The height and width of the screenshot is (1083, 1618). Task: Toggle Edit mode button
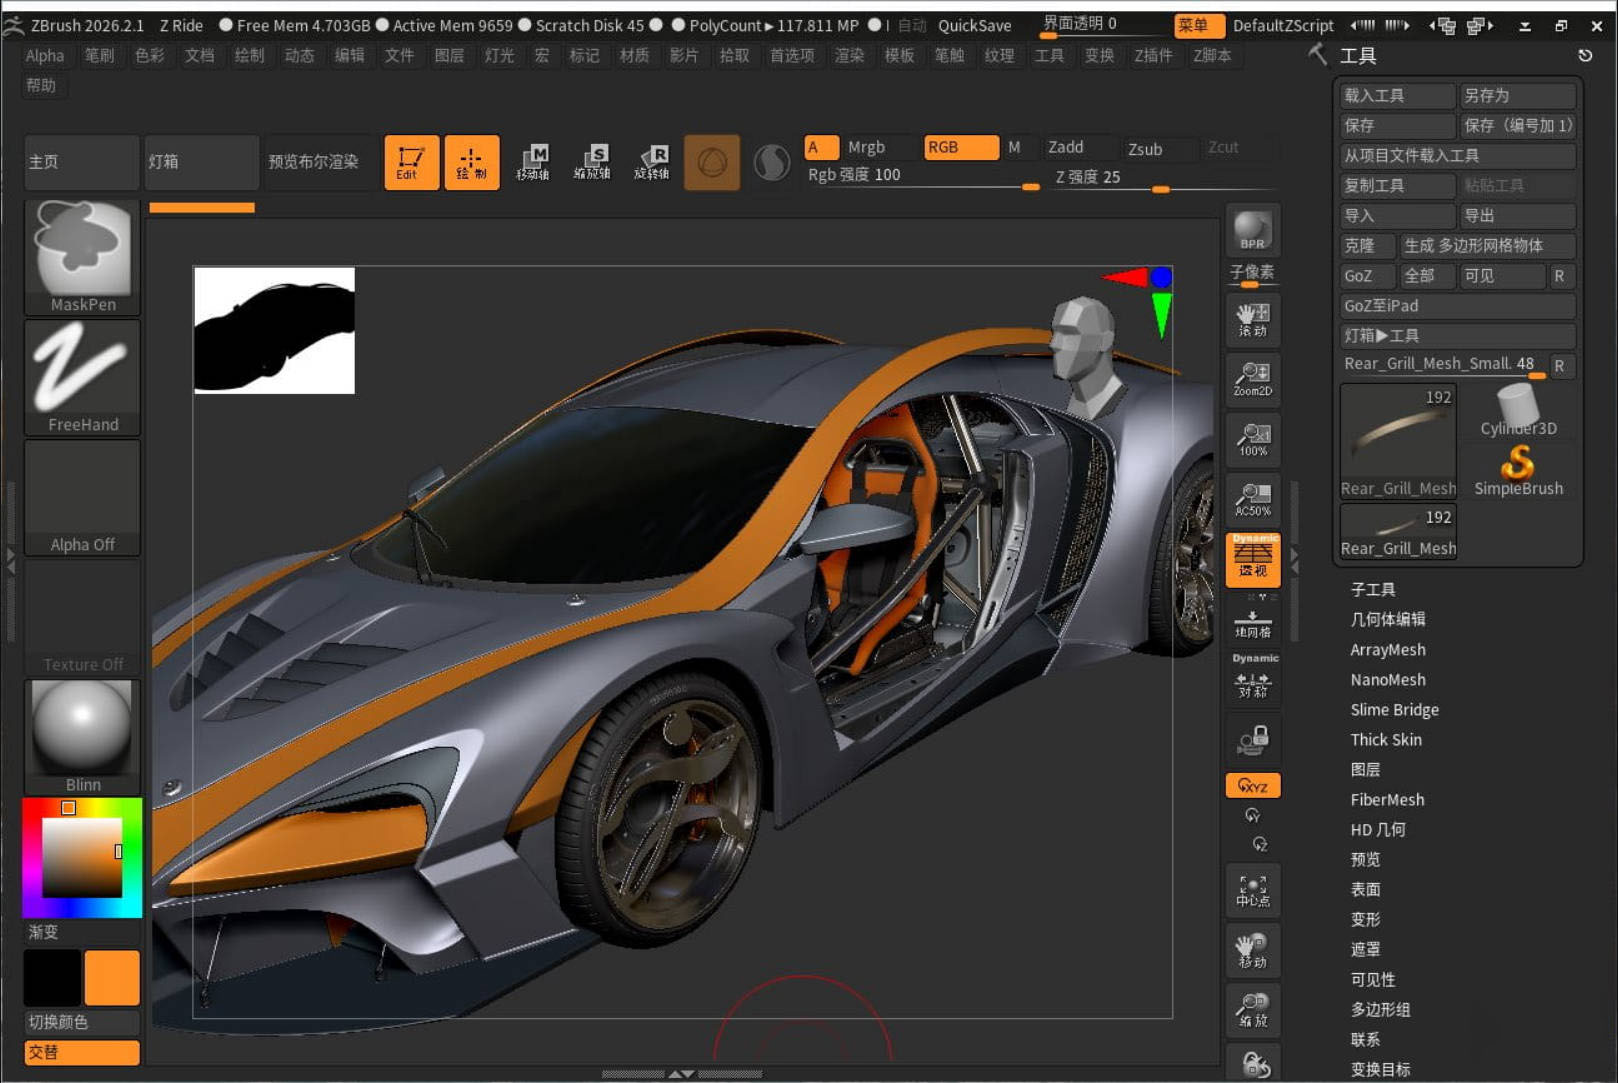pyautogui.click(x=411, y=162)
